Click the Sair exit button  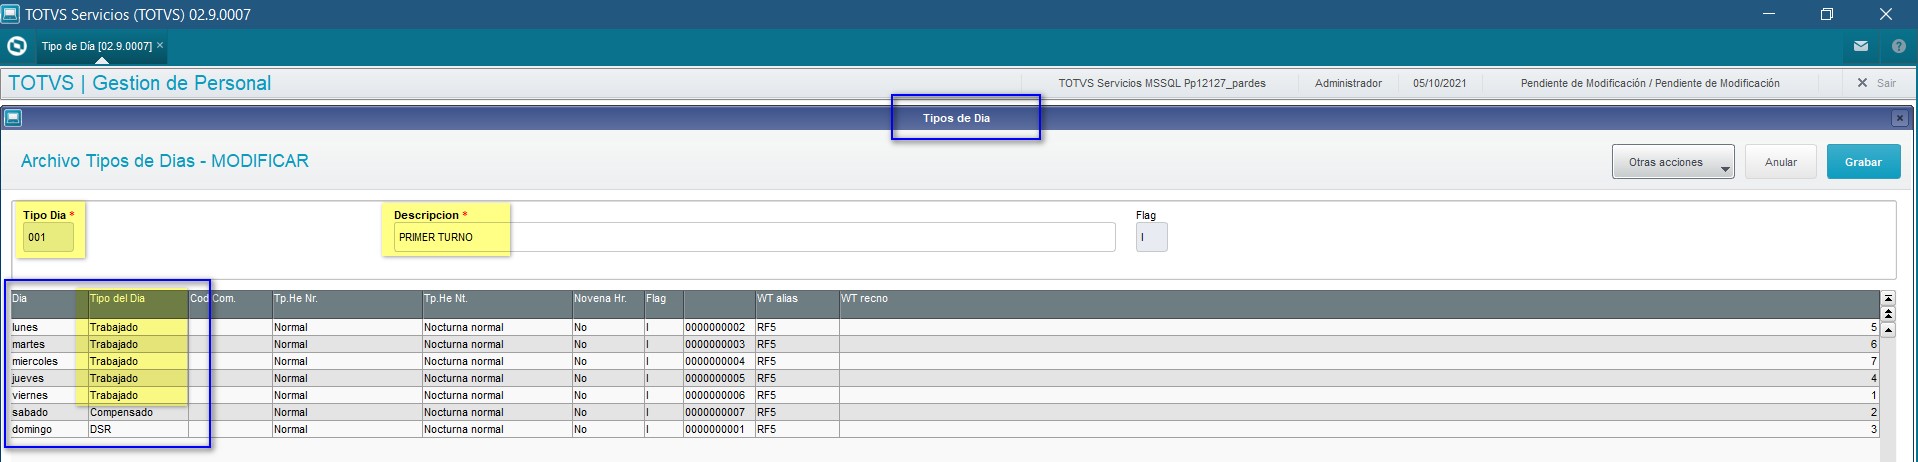(x=1877, y=83)
